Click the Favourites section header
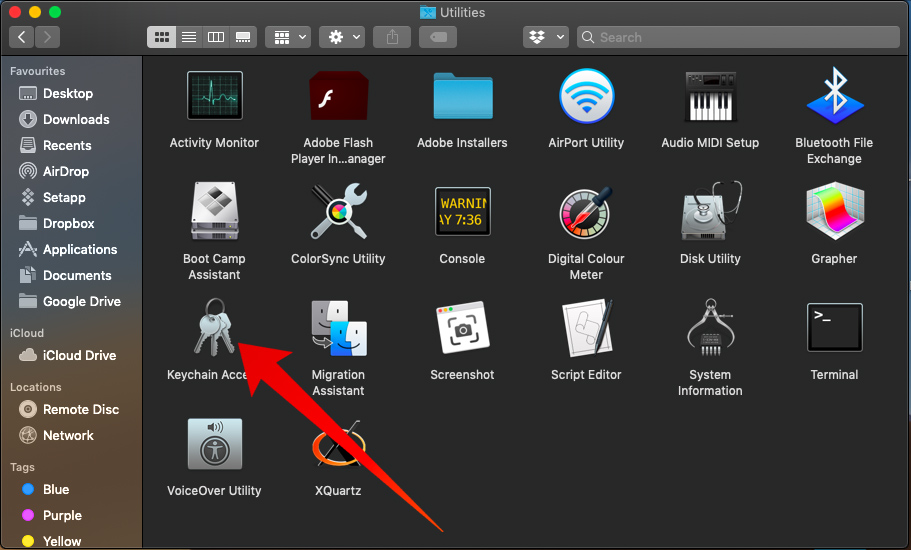Screen dimensions: 911x550 tap(37, 71)
